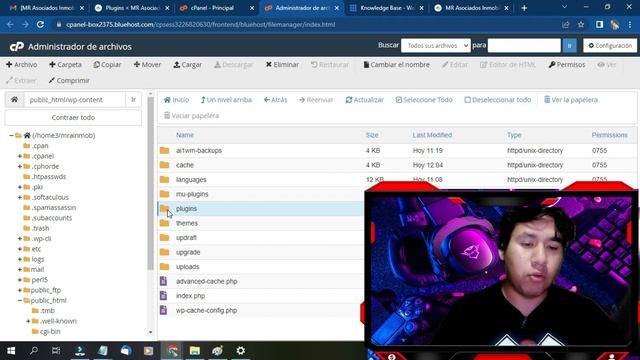The height and width of the screenshot is (360, 640).
Task: Upload files with Cargar
Action: point(187,64)
